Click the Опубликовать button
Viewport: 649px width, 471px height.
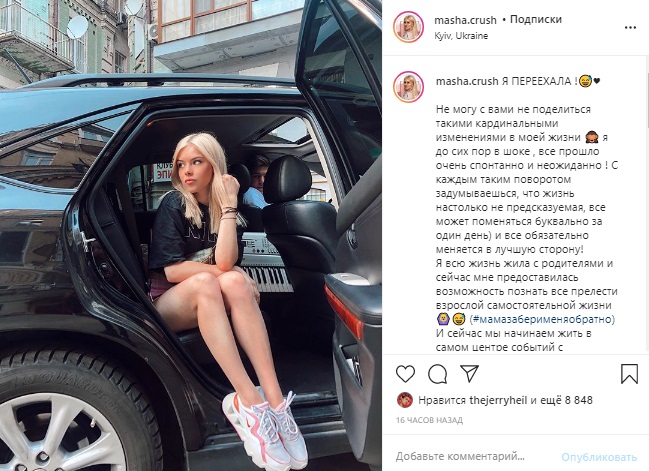tap(599, 457)
